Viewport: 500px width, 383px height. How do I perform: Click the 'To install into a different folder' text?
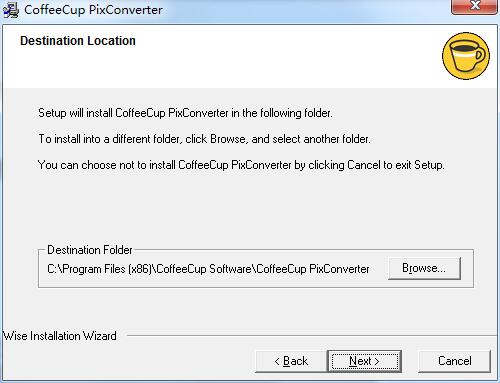[x=204, y=139]
